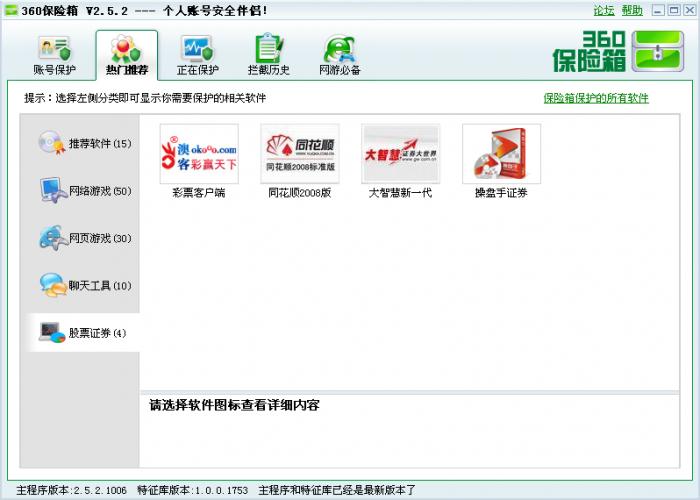Click the 推荐软件 disc icon
The width and height of the screenshot is (700, 500).
pyautogui.click(x=51, y=143)
